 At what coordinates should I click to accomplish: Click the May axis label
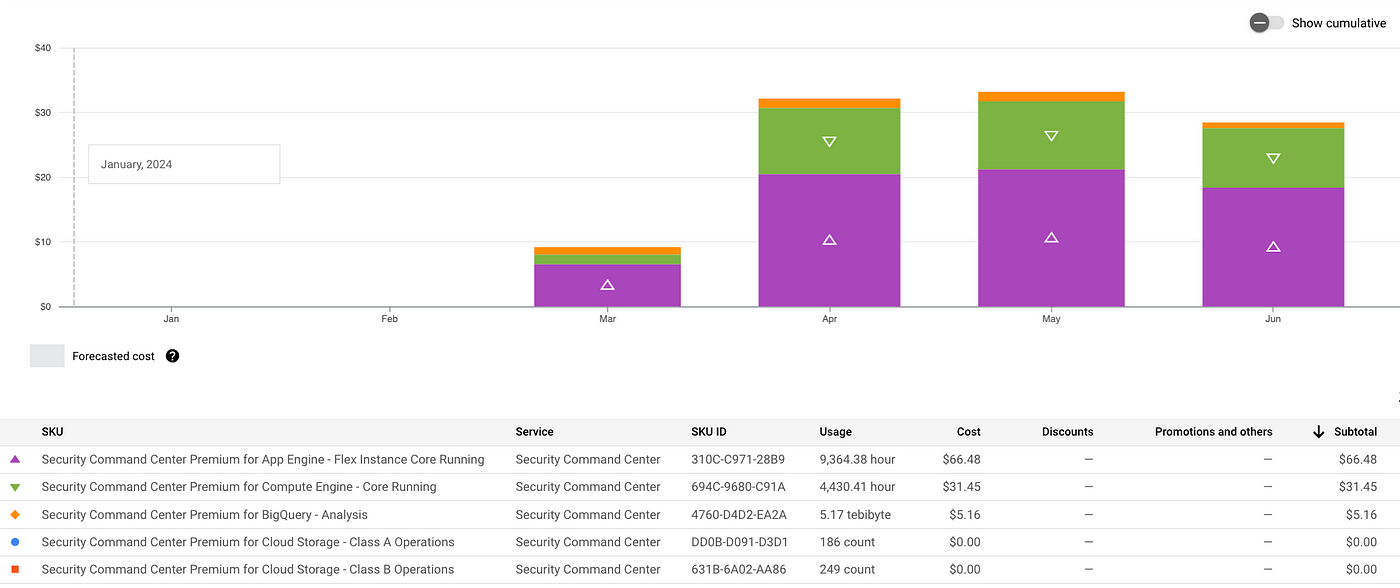click(1051, 319)
